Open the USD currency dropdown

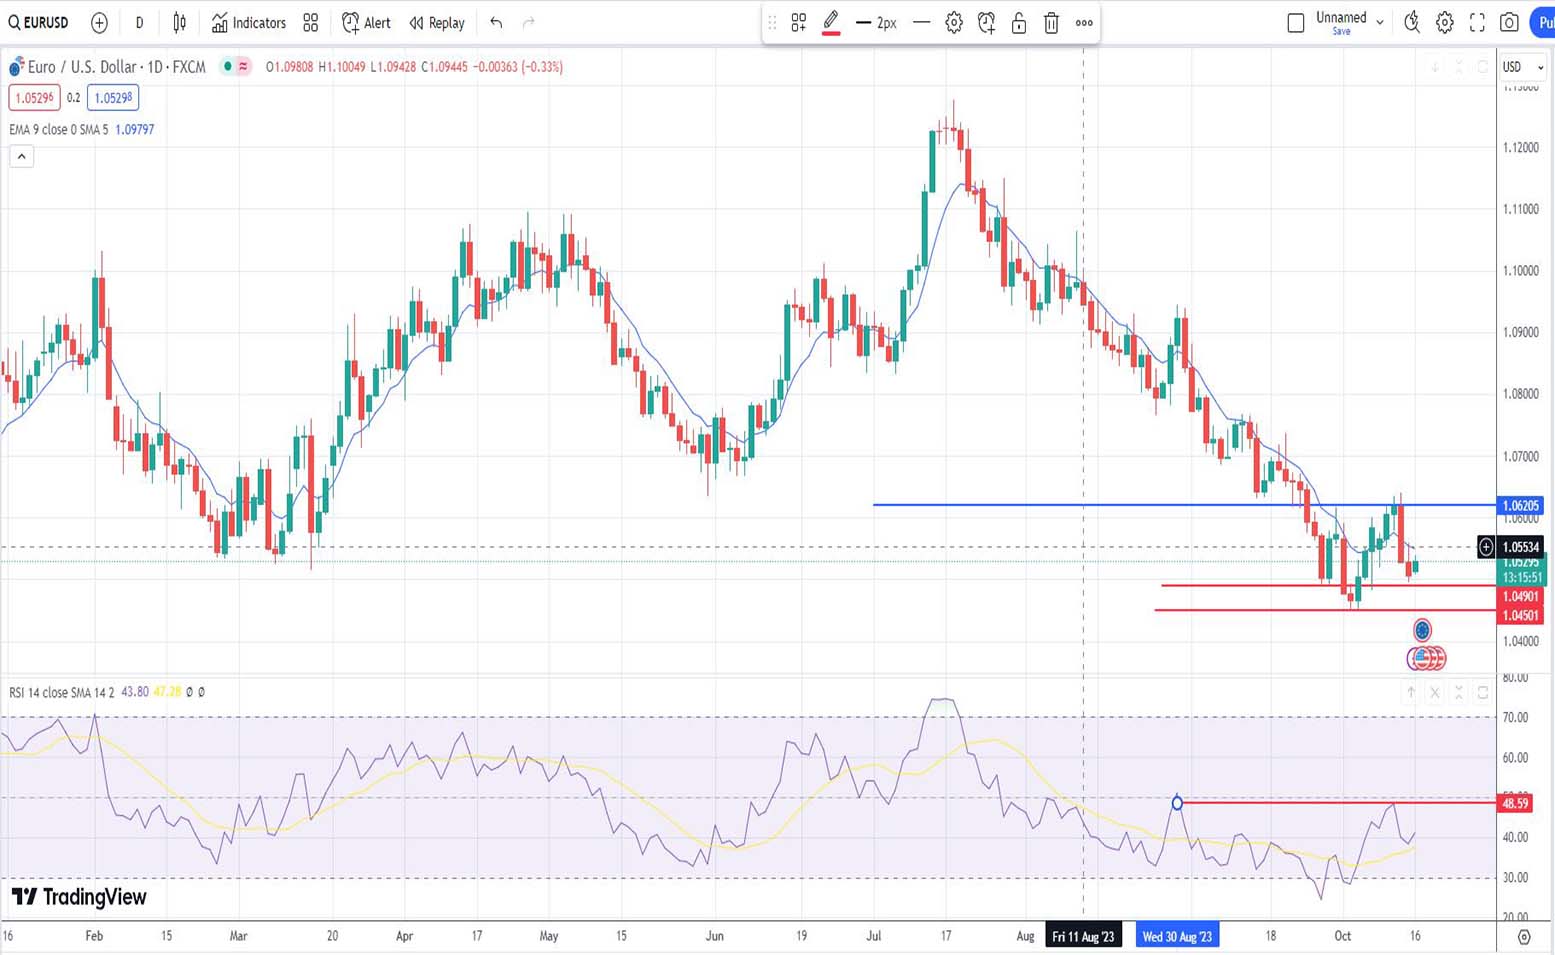tap(1523, 67)
